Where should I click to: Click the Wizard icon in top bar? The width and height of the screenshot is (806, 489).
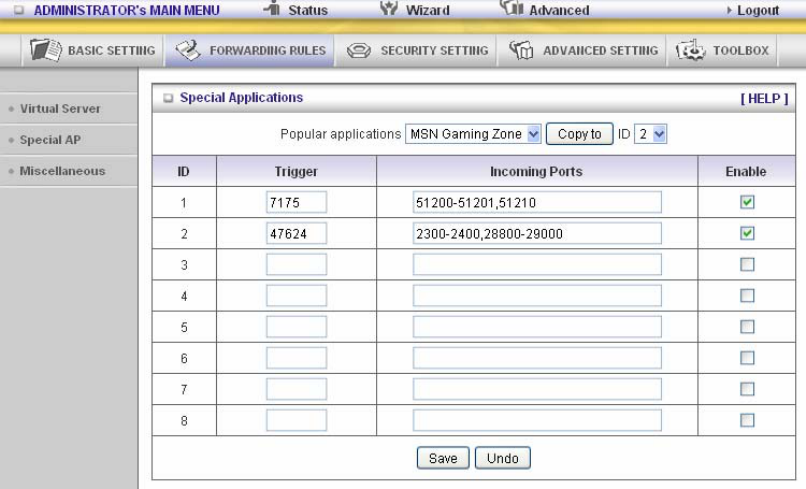pos(389,7)
